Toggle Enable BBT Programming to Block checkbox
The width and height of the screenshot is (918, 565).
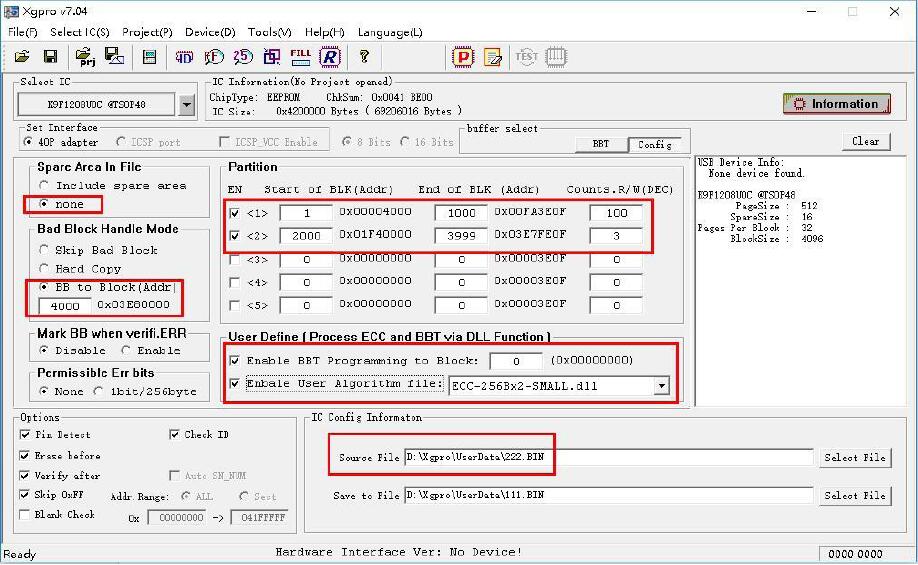234,361
